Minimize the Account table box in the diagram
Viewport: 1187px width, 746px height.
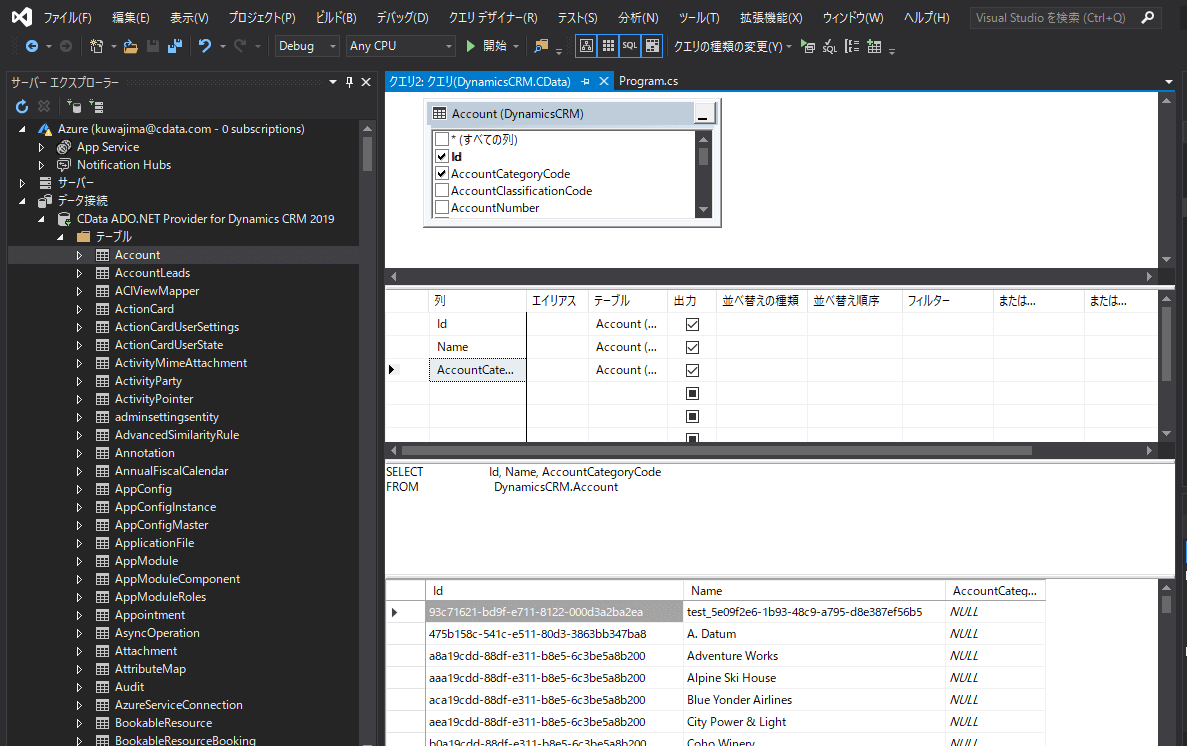(703, 114)
